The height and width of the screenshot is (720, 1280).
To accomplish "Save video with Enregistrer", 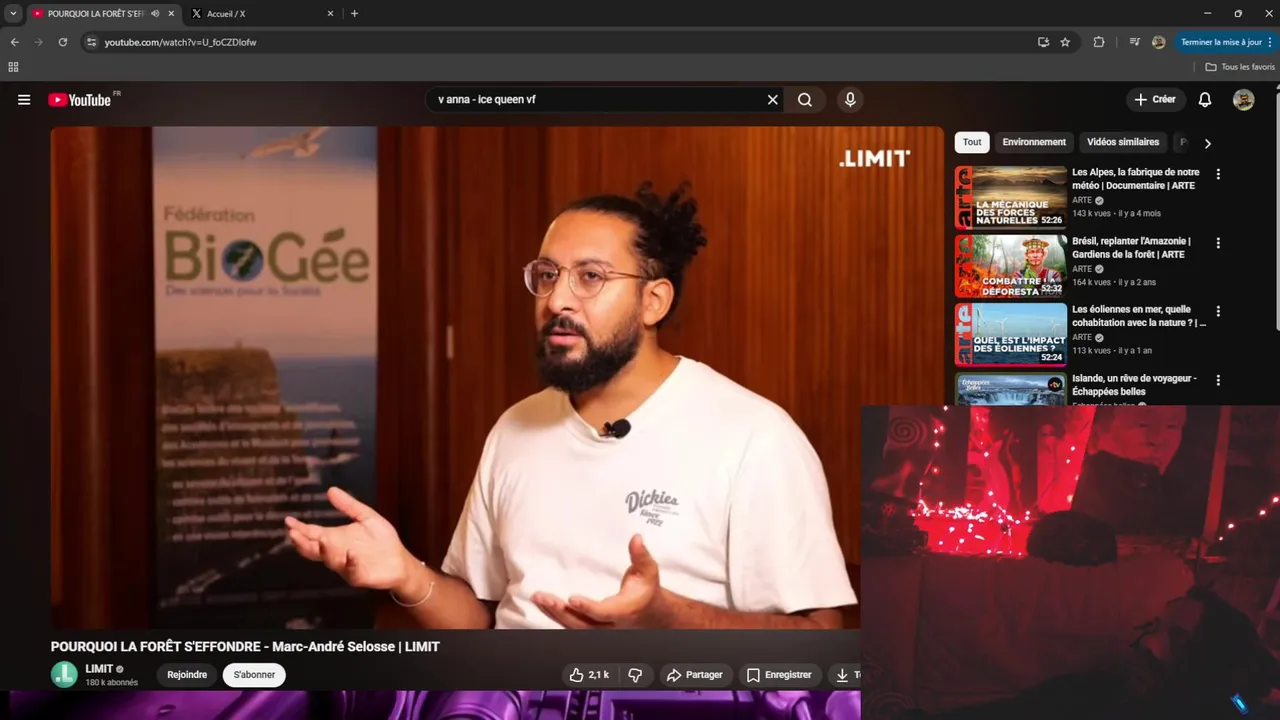I will [x=779, y=675].
